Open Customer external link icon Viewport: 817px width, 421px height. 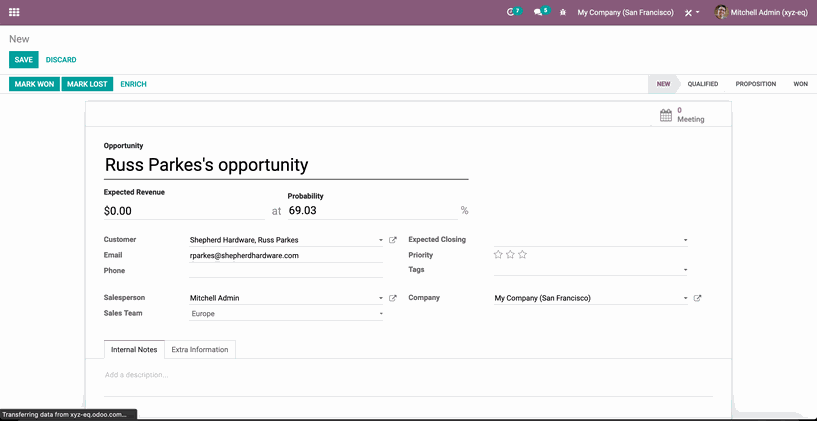click(x=393, y=240)
